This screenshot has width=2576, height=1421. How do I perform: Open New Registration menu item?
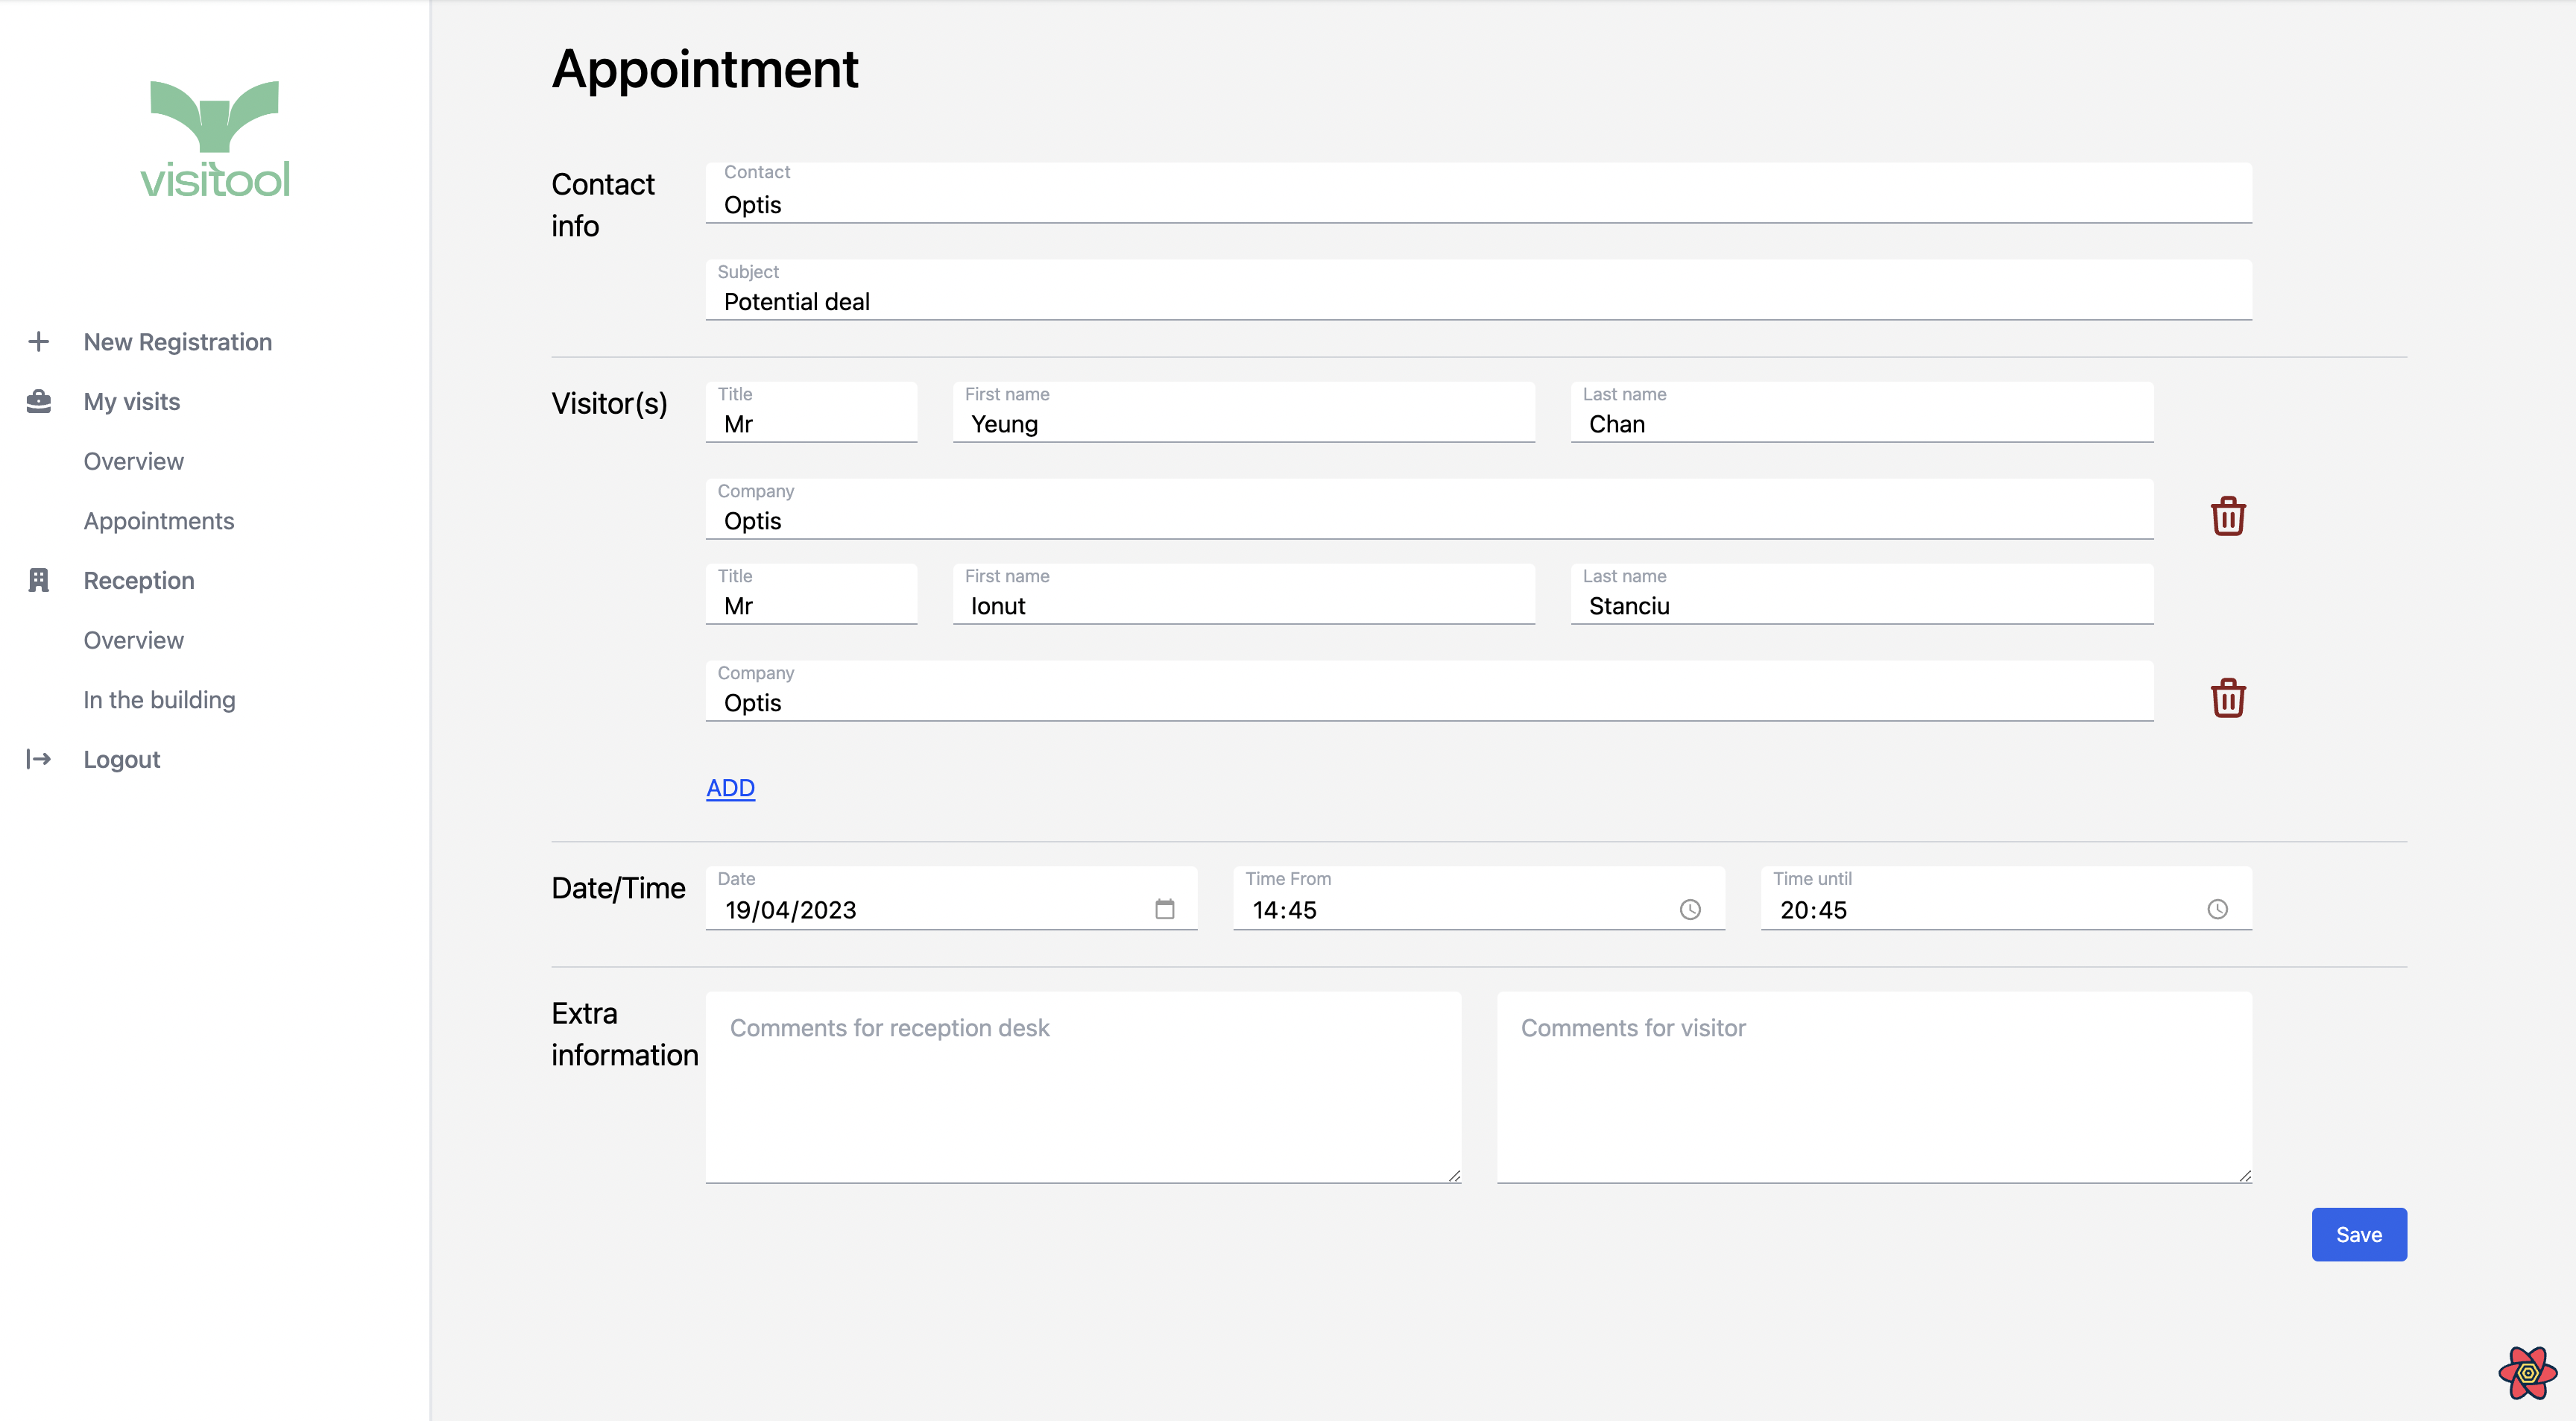pos(178,342)
